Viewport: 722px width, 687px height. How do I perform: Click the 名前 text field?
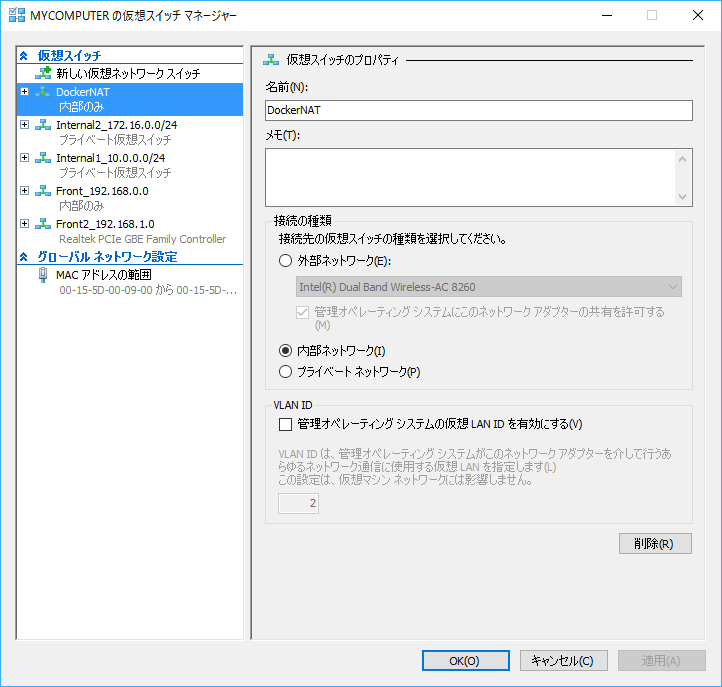coord(478,111)
